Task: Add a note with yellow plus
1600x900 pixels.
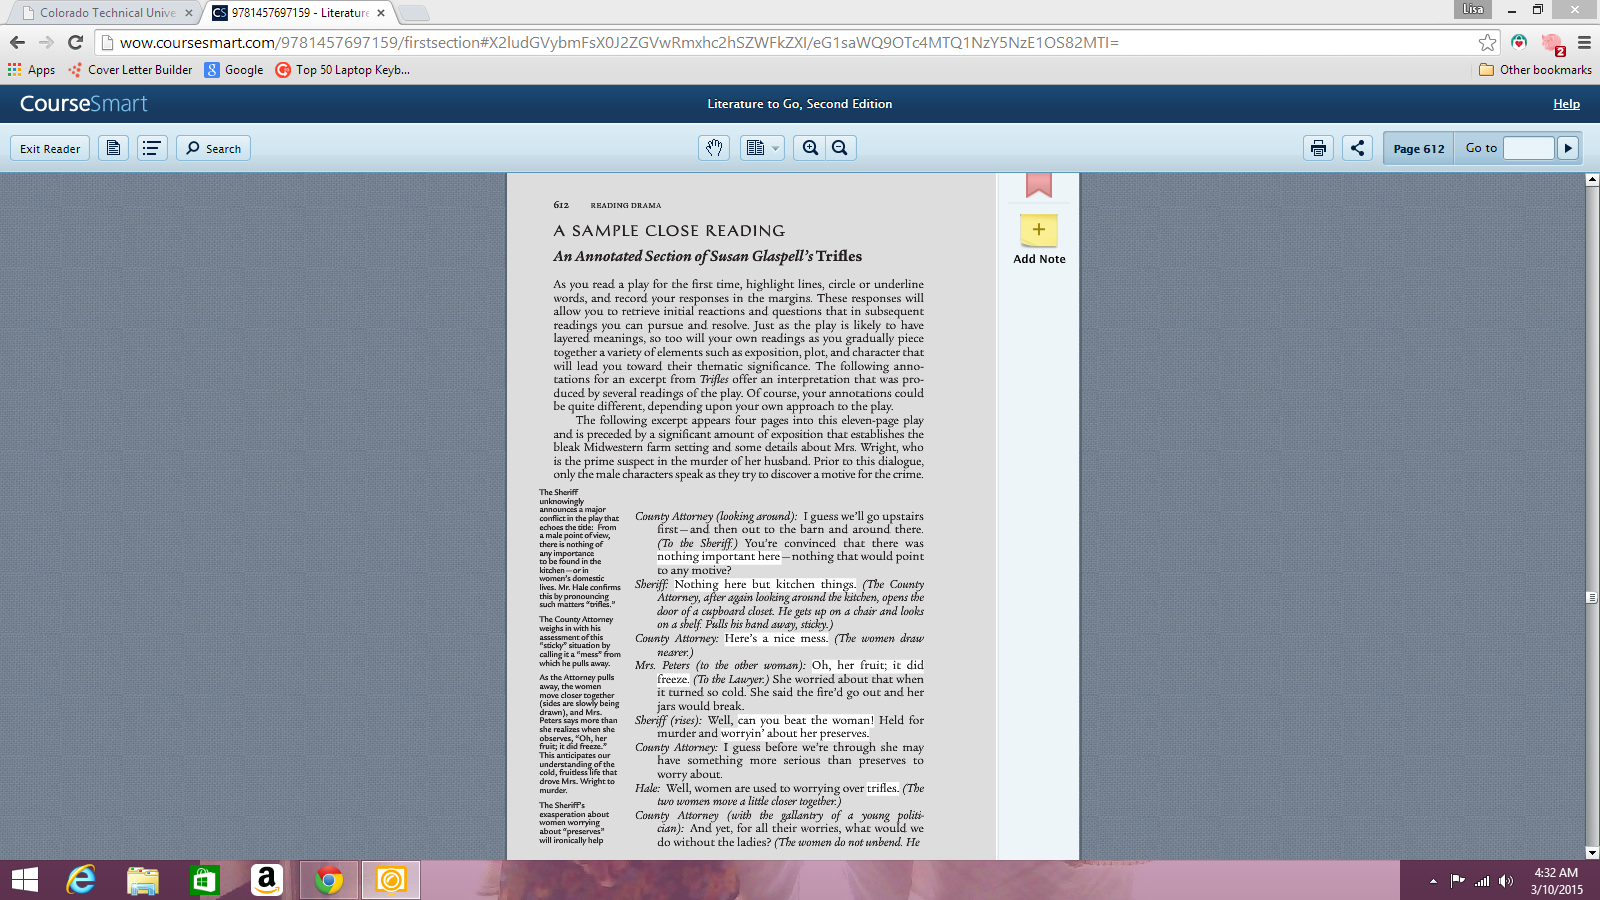Action: click(x=1039, y=231)
